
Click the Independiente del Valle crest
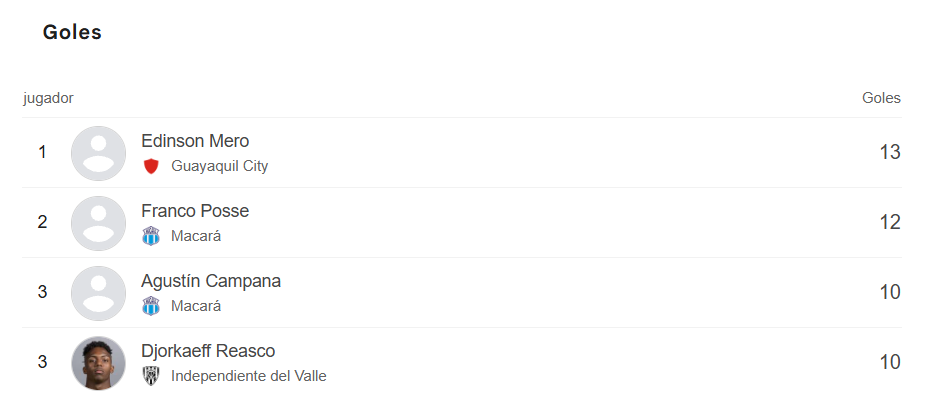(x=151, y=376)
